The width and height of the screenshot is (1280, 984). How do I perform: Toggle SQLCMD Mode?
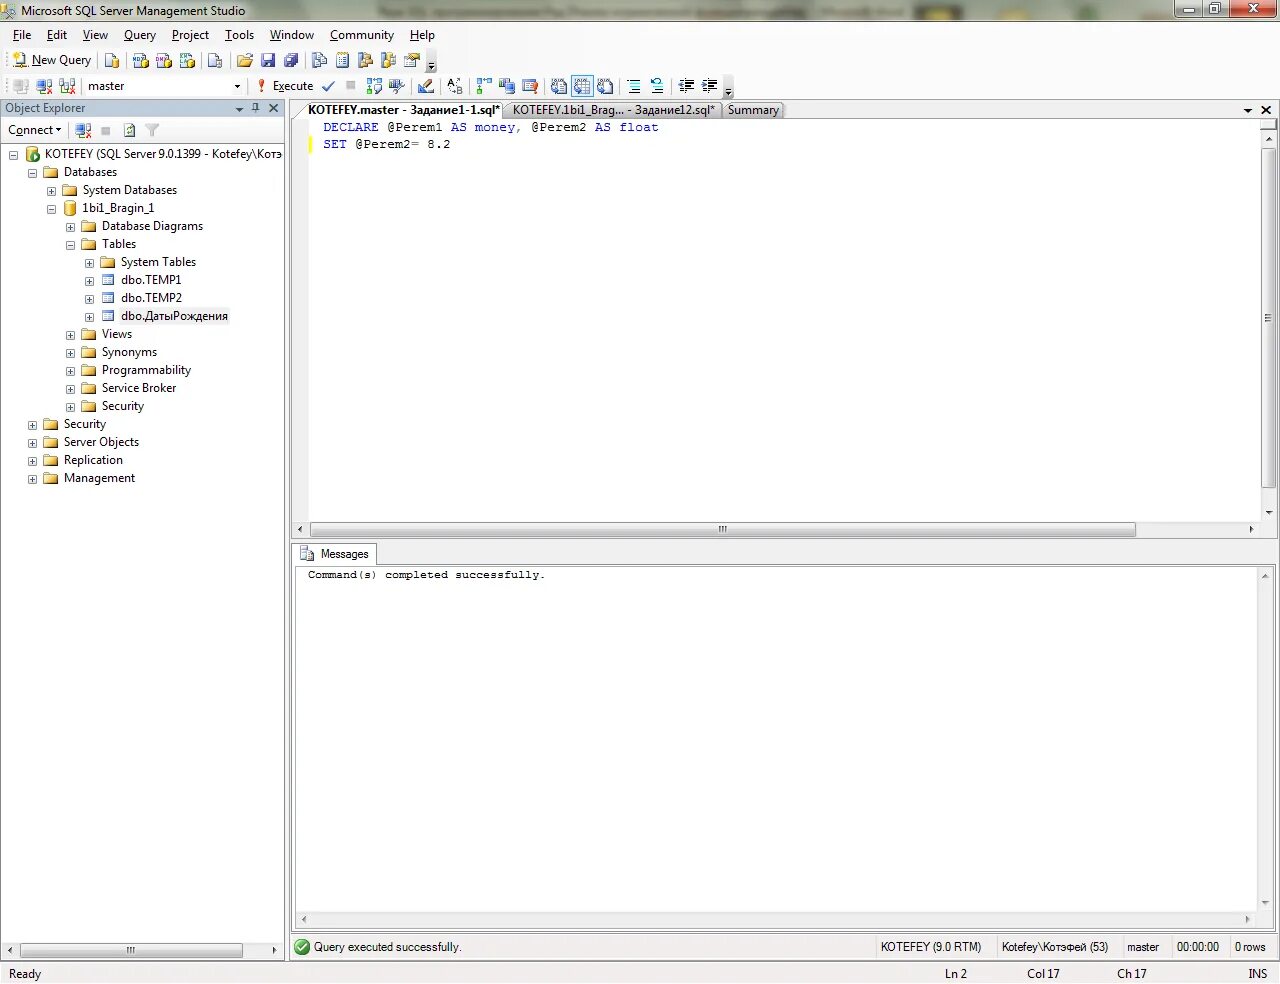pos(530,86)
